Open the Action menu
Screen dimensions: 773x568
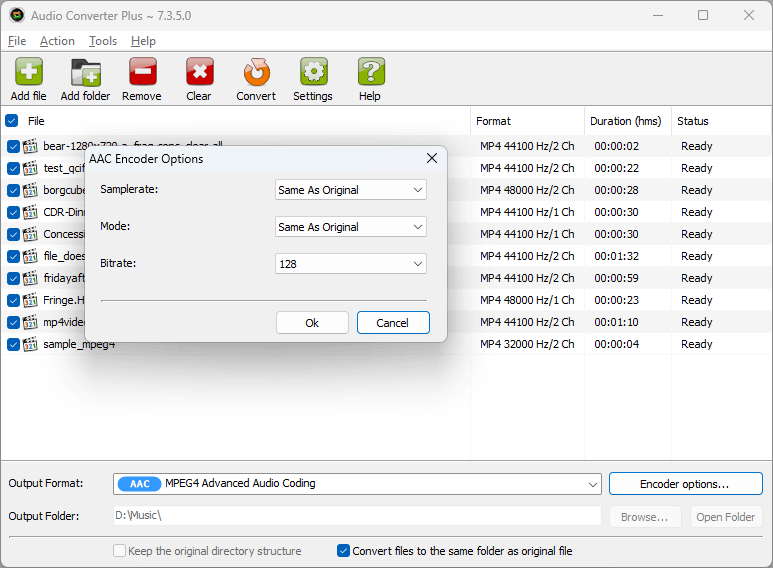[57, 41]
